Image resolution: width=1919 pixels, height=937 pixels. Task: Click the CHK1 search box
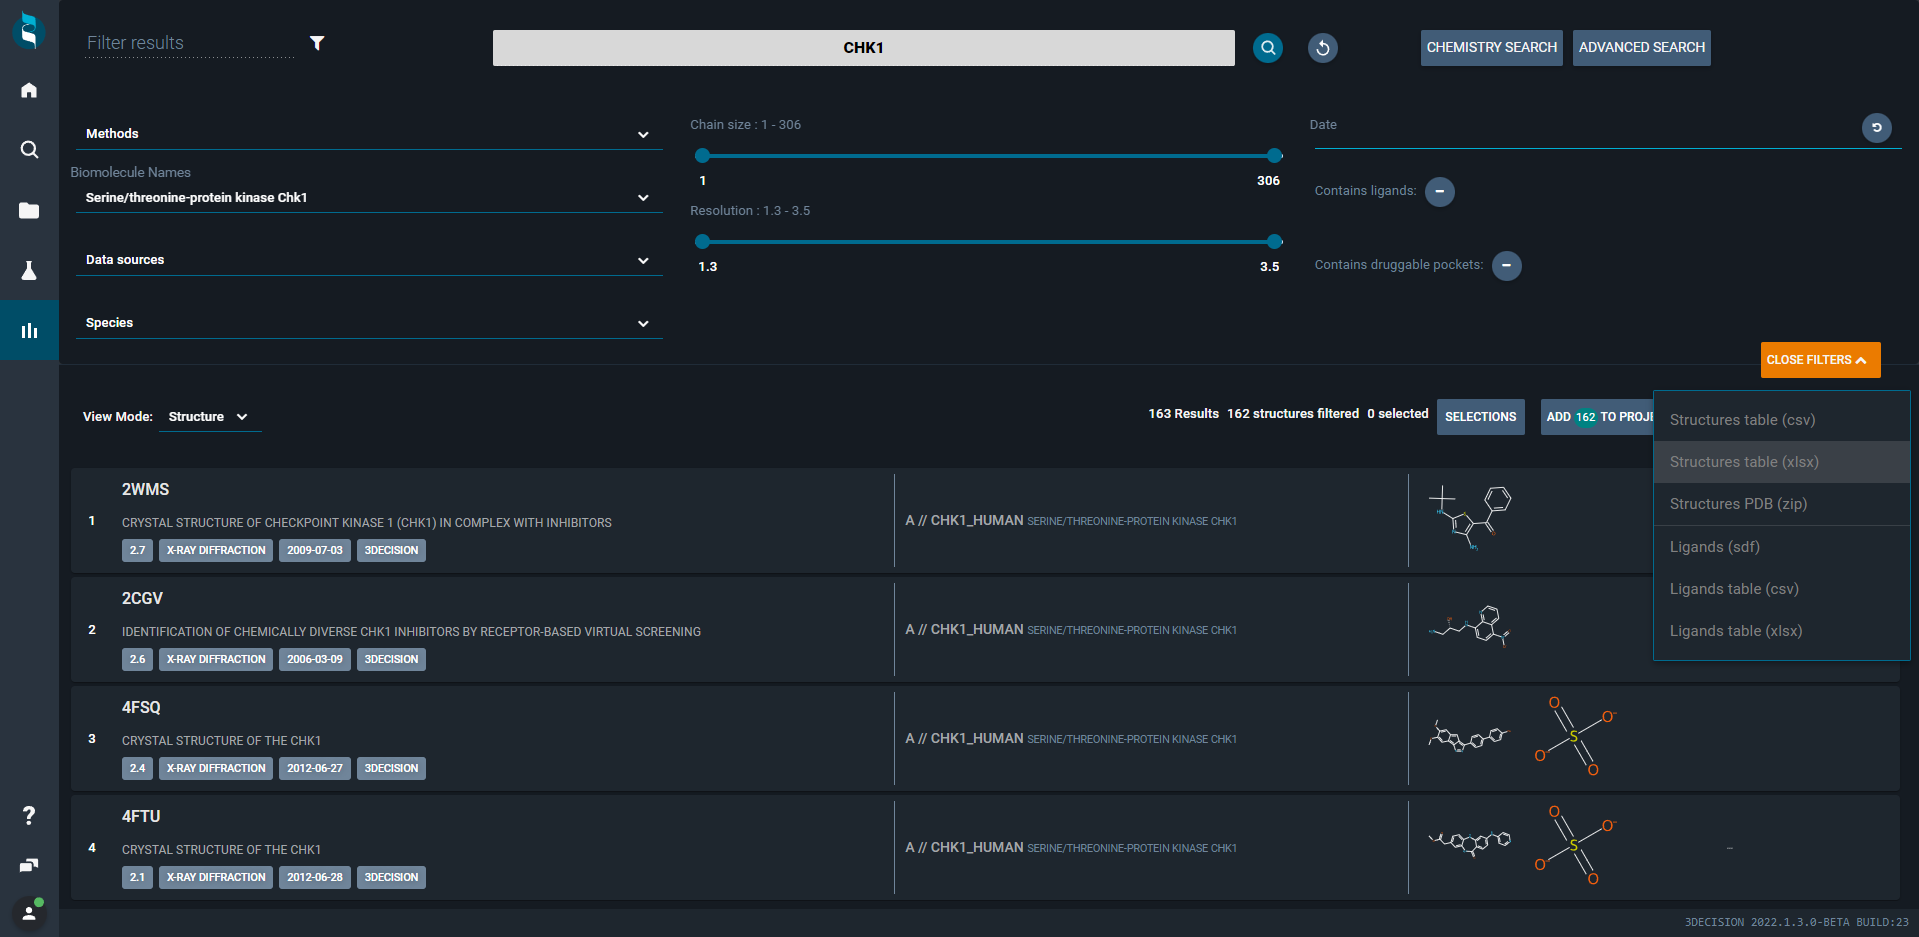(x=863, y=48)
